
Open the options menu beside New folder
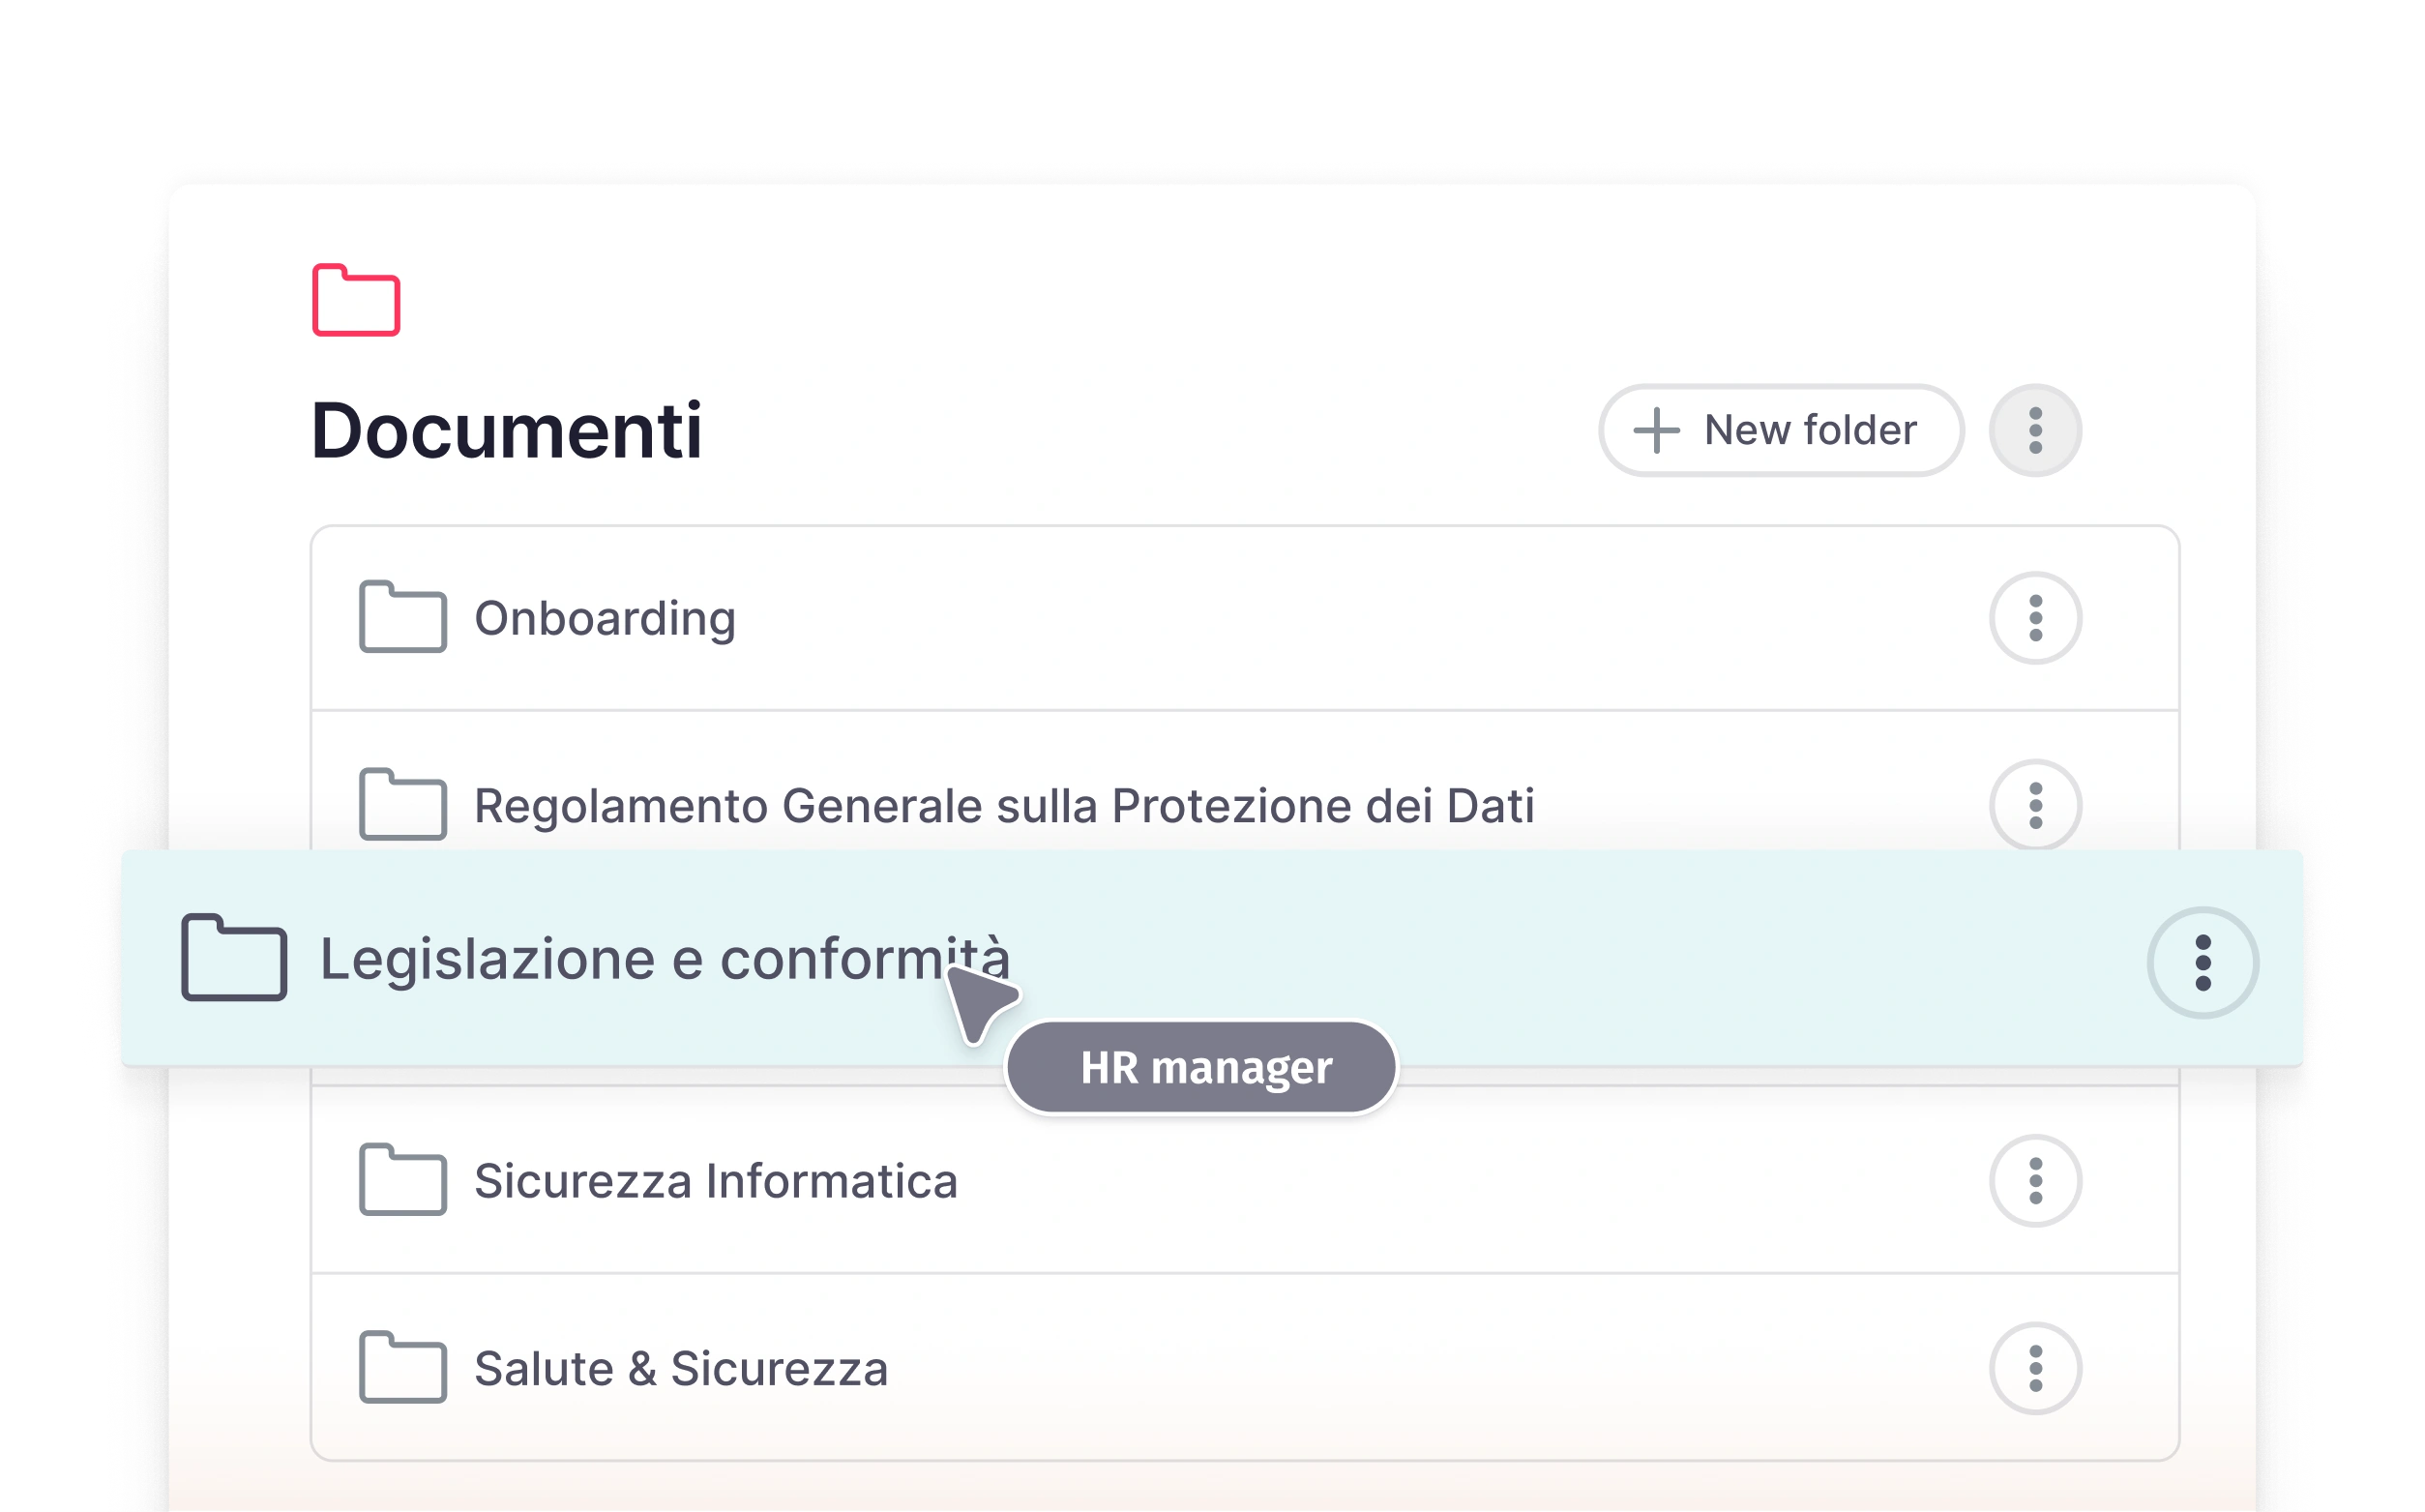(x=2035, y=430)
